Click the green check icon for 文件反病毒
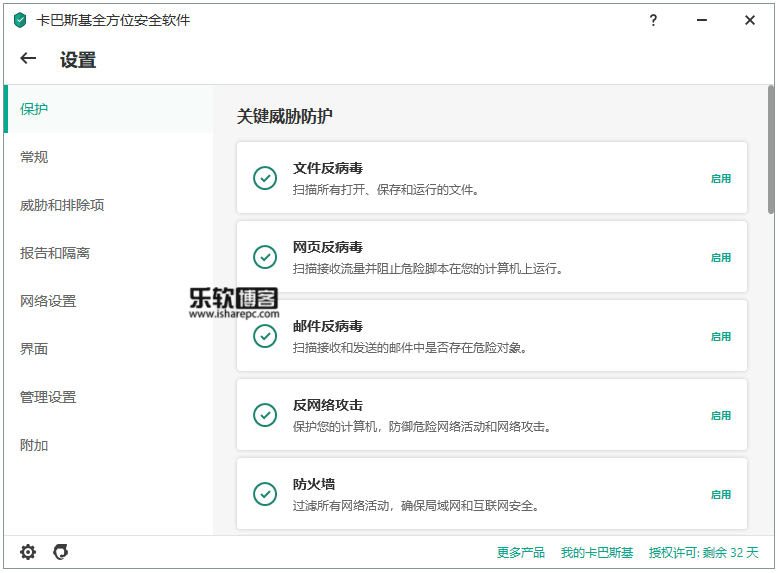The height and width of the screenshot is (573, 778). click(x=265, y=178)
